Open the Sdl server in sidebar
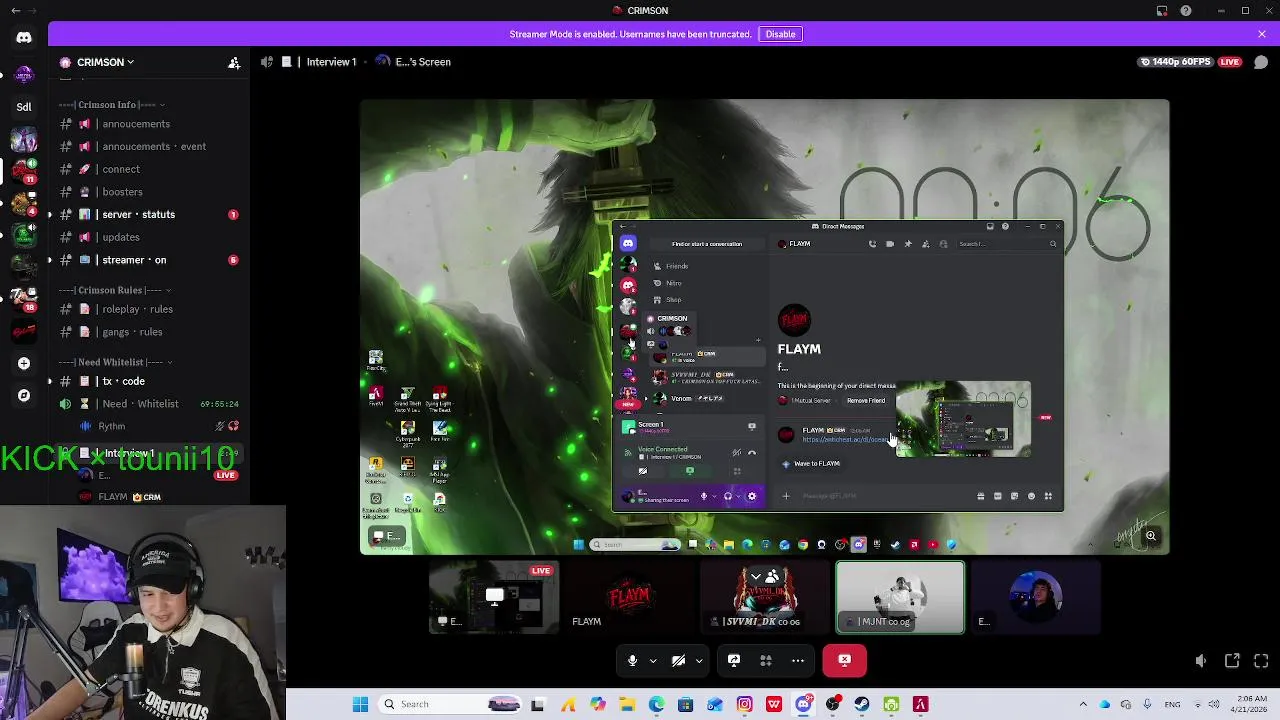1280x720 pixels. click(24, 107)
